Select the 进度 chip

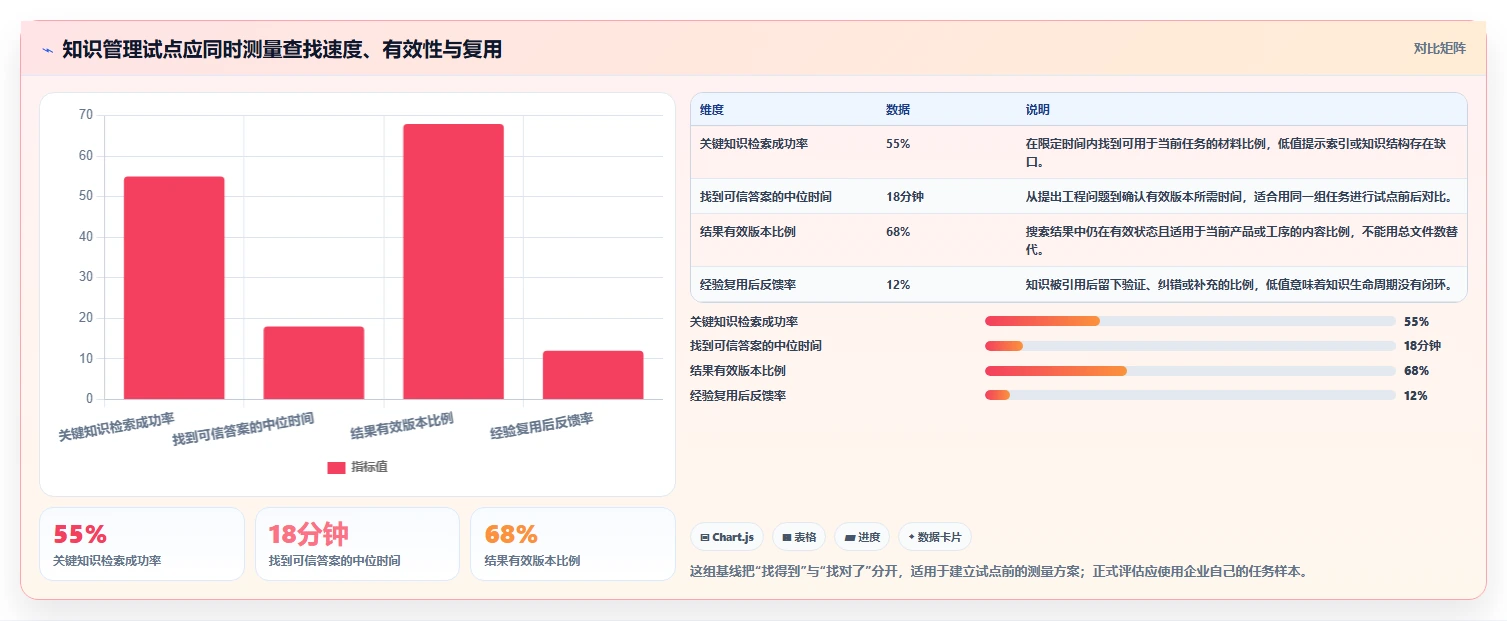pos(862,537)
